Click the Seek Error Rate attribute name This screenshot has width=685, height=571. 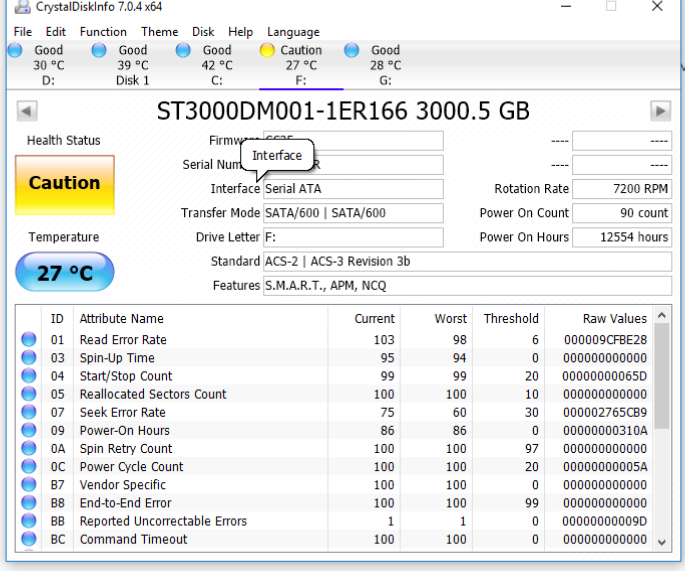(x=122, y=412)
